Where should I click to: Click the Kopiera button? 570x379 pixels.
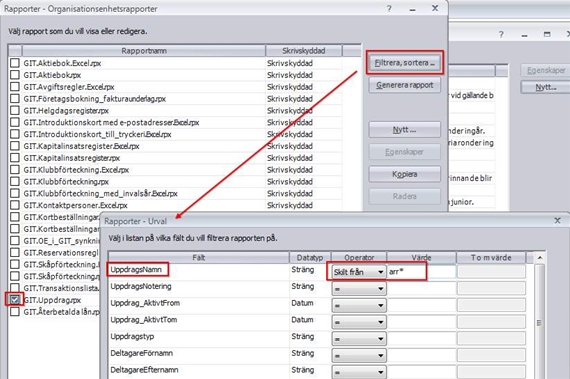[x=405, y=174]
